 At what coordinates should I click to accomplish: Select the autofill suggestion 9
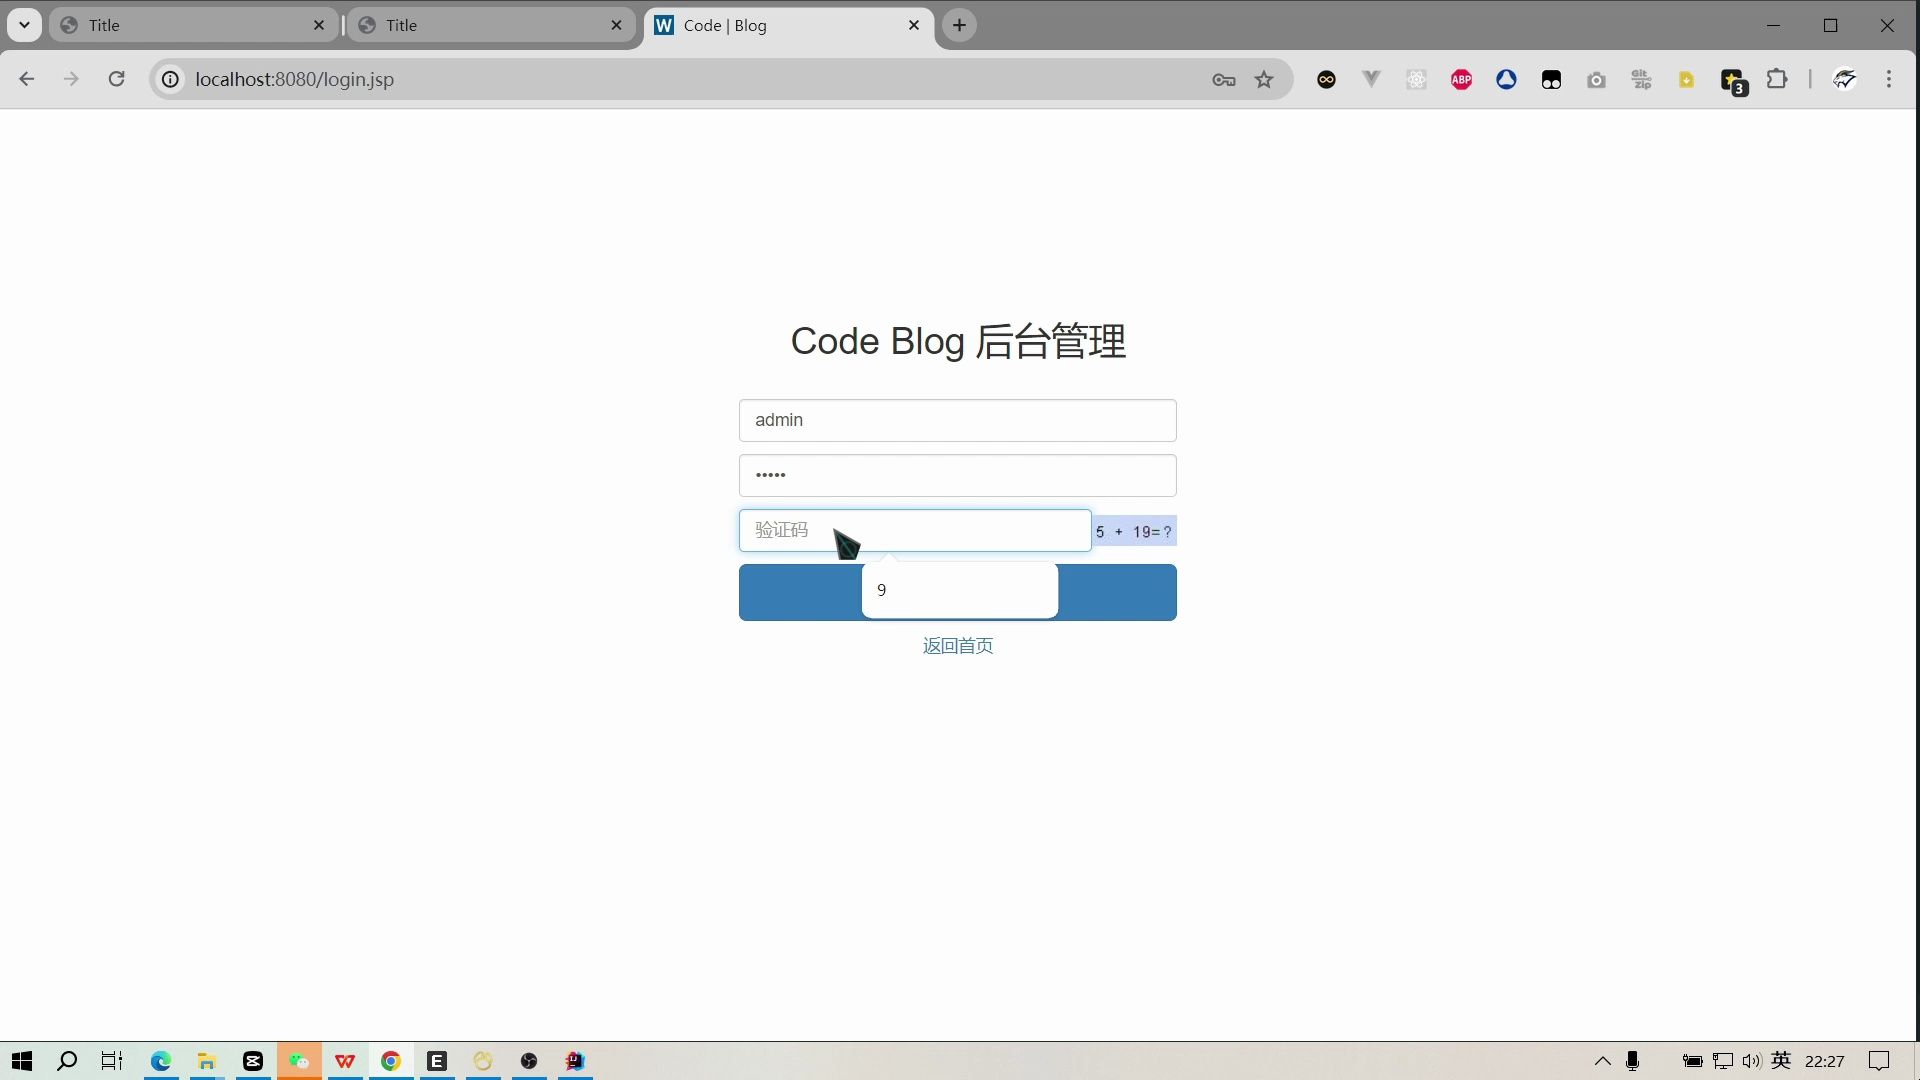(958, 590)
